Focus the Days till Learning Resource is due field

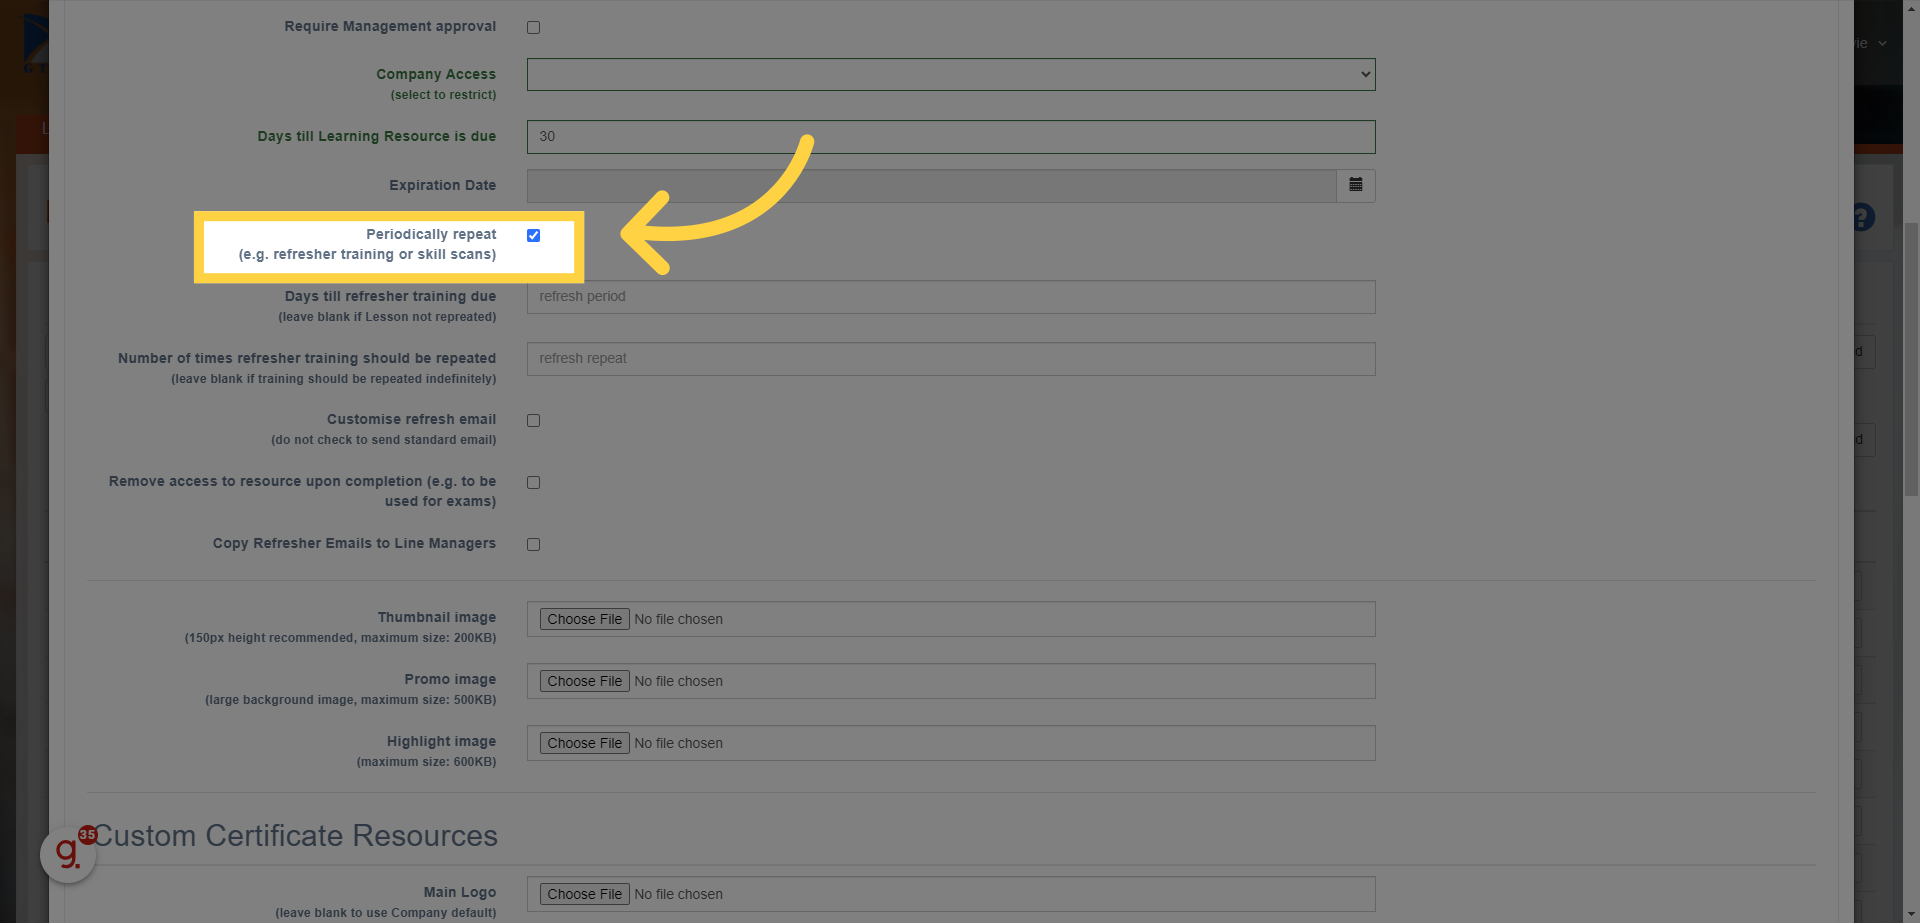pos(951,136)
